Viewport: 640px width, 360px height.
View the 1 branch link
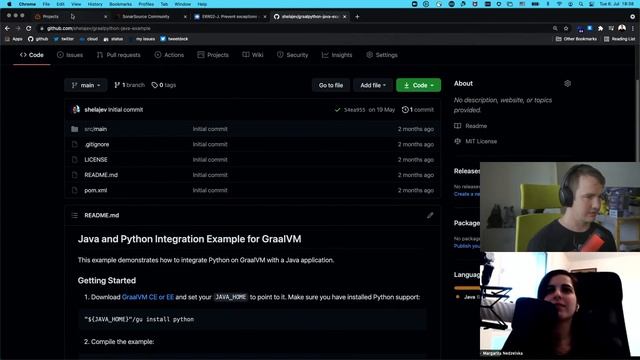[129, 85]
